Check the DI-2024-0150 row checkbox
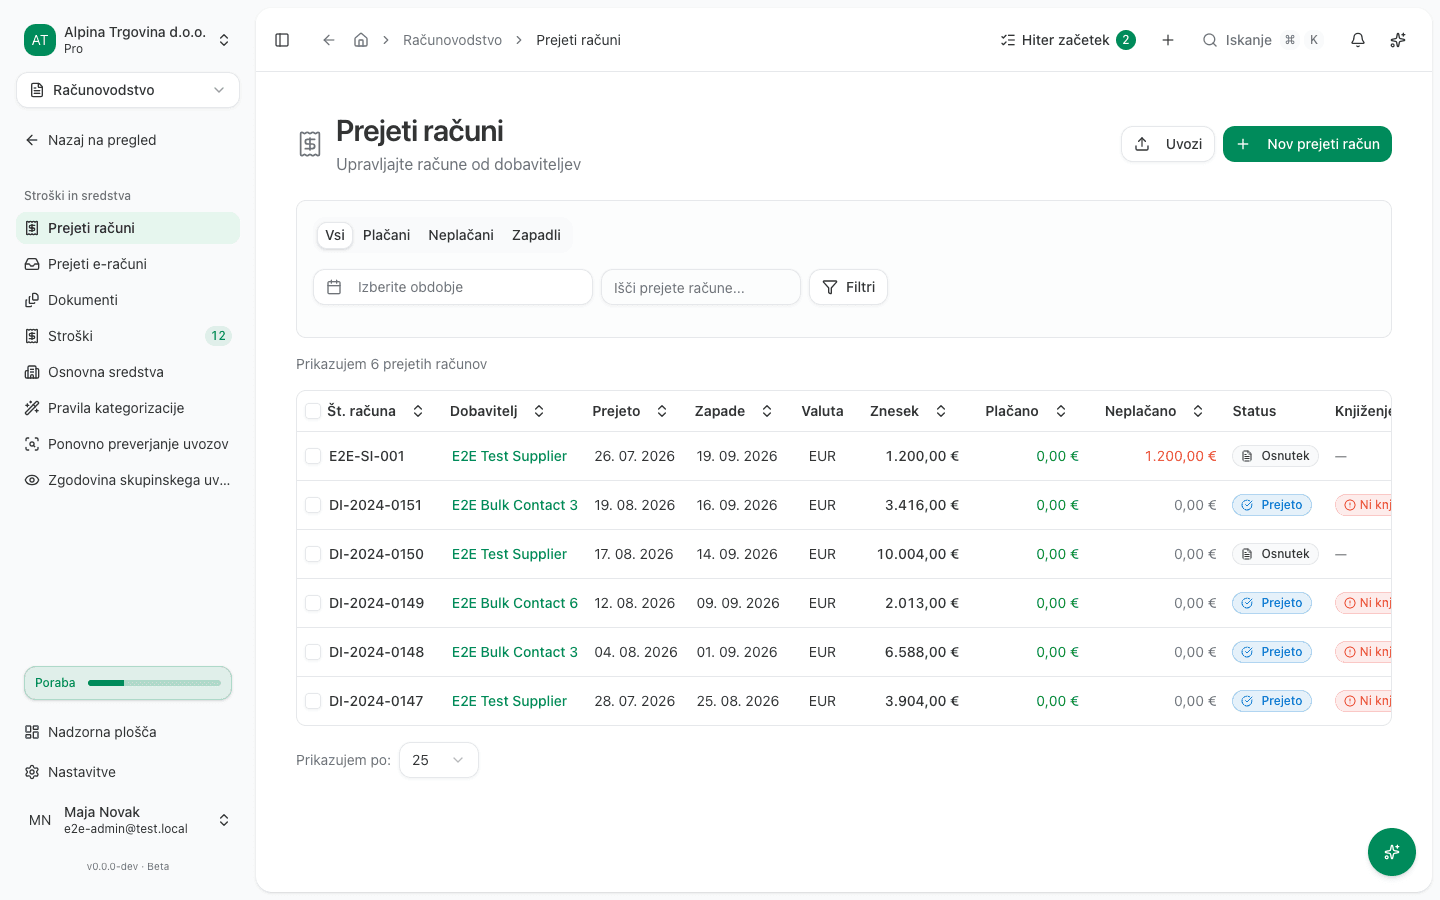The height and width of the screenshot is (900, 1440). coord(313,554)
